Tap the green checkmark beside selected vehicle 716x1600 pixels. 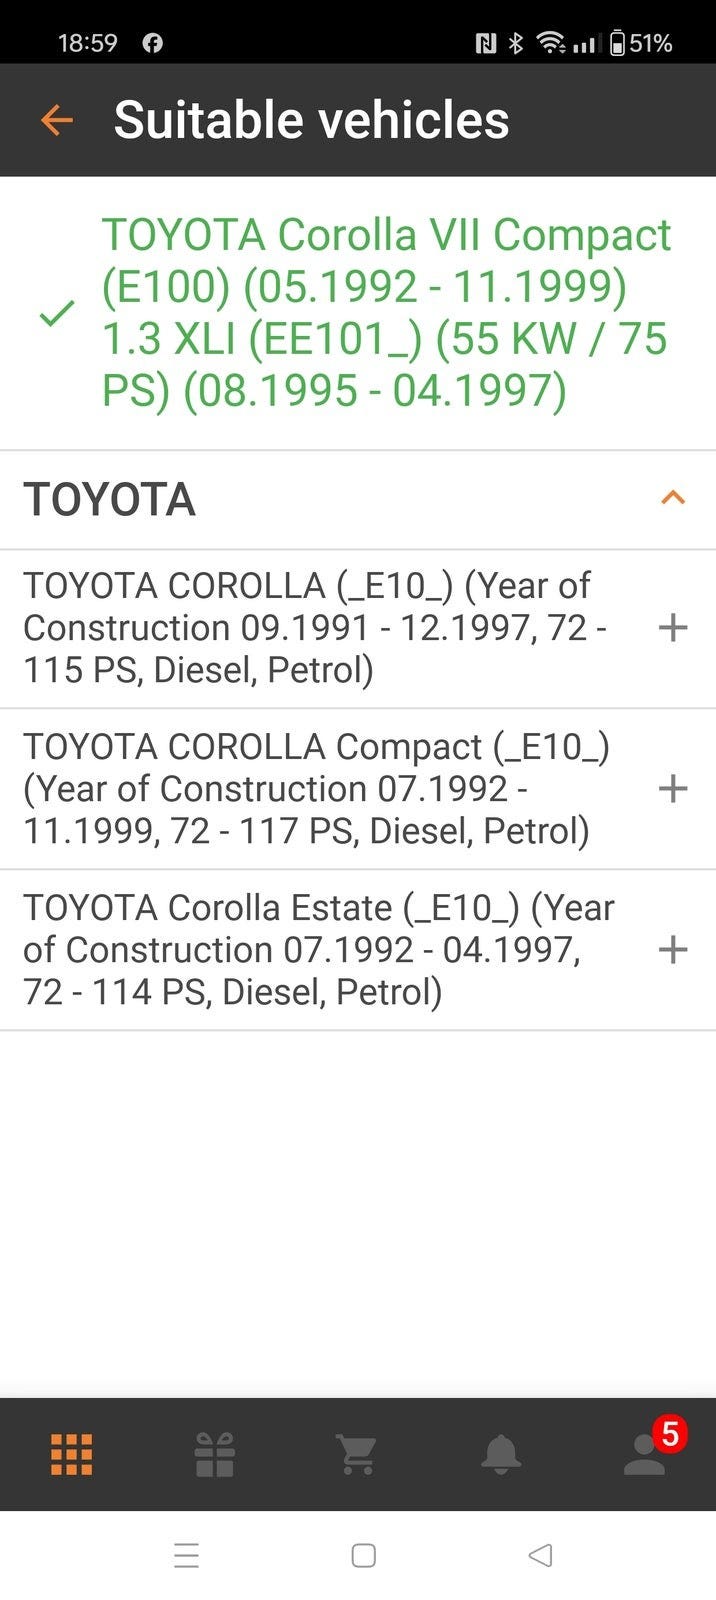click(57, 313)
